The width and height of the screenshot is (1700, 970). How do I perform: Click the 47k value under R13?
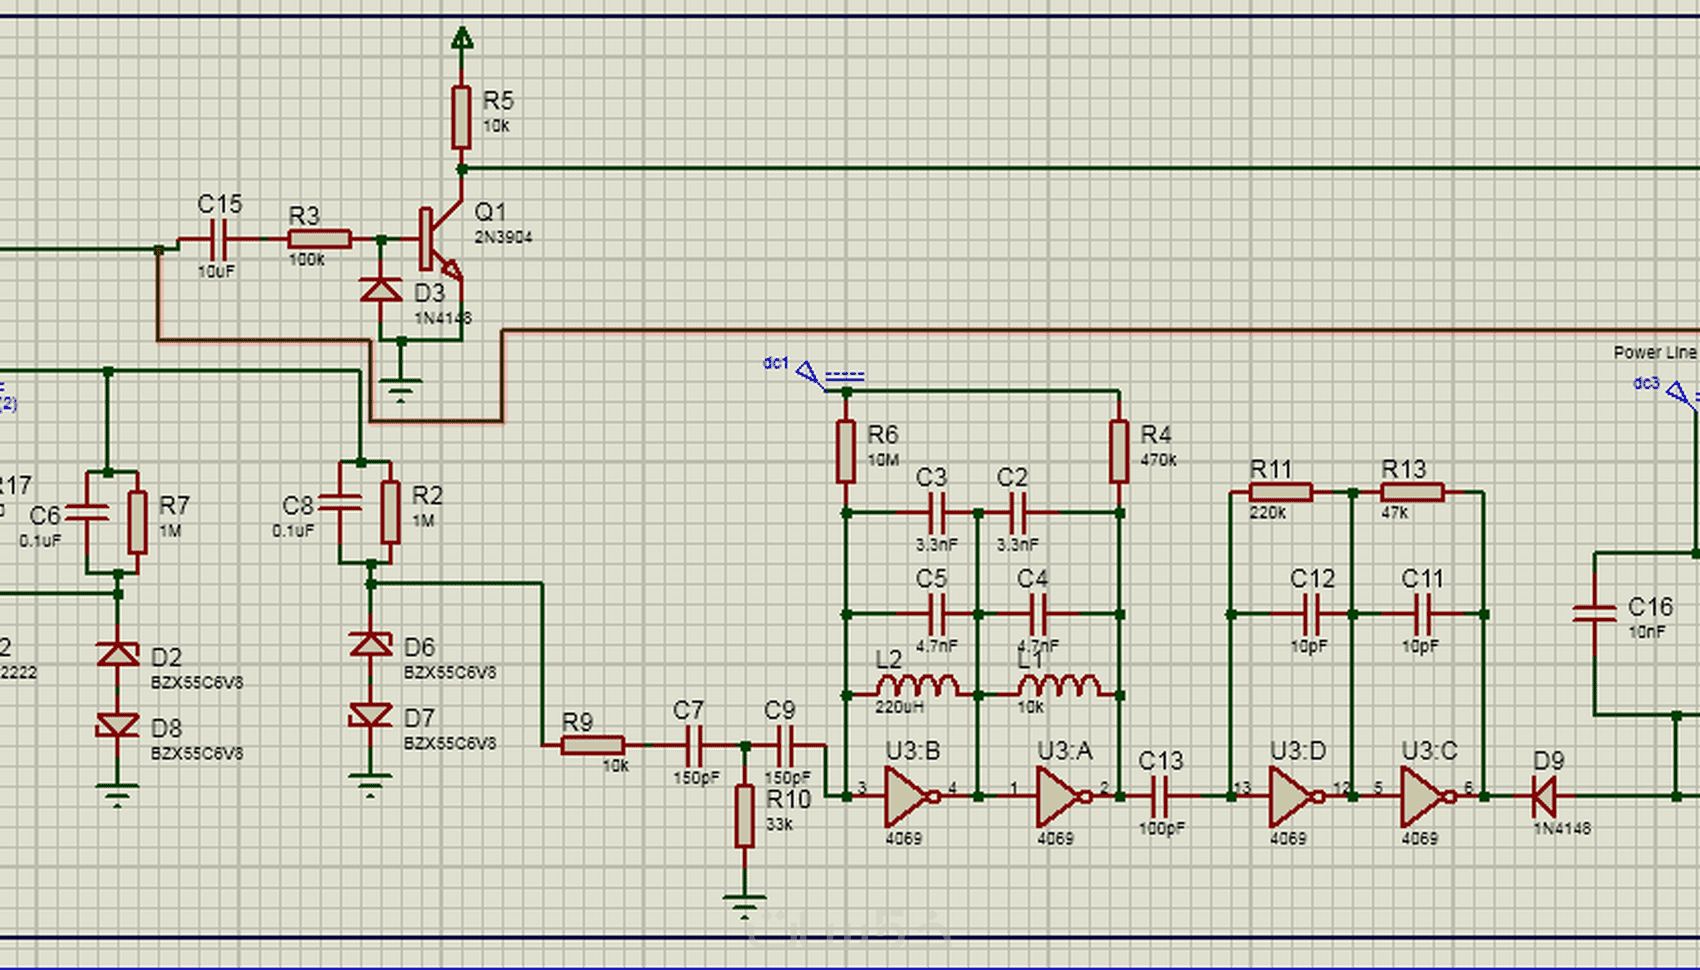(x=1394, y=513)
